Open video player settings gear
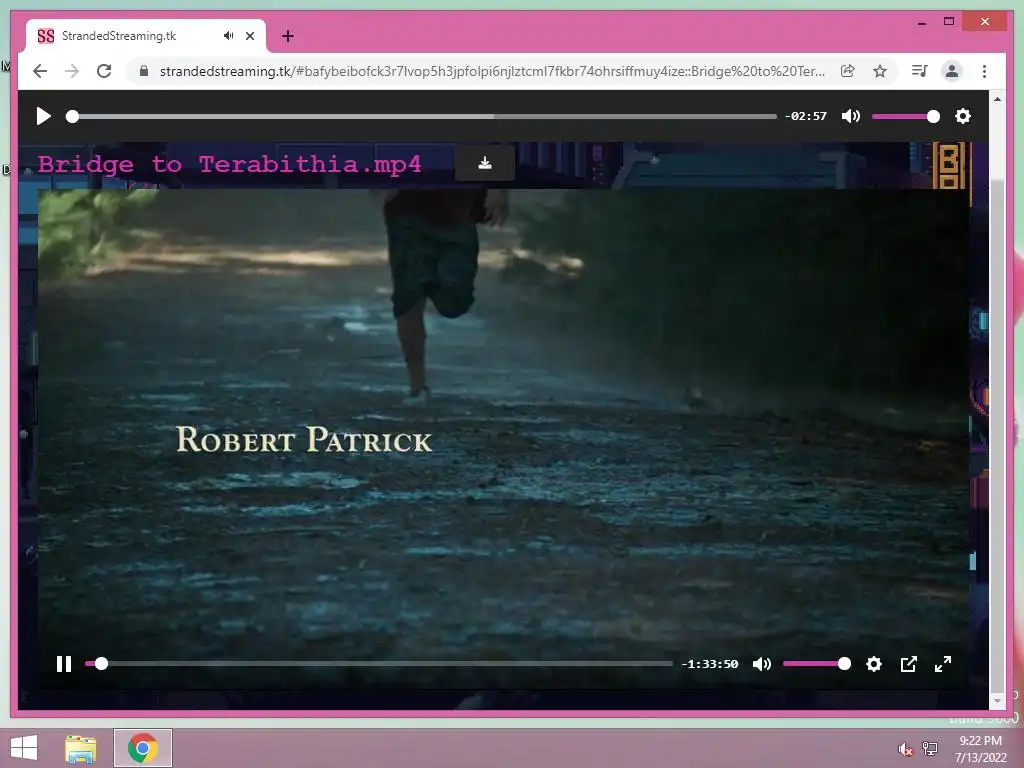The width and height of the screenshot is (1024, 768). tap(874, 664)
